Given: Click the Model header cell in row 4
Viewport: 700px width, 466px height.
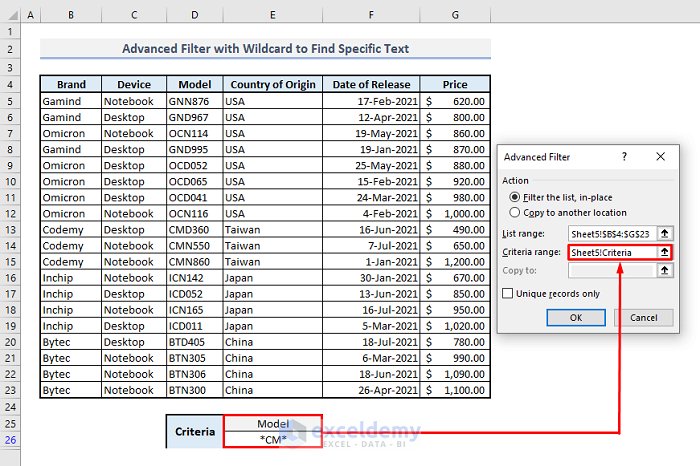Looking at the screenshot, I should [195, 84].
